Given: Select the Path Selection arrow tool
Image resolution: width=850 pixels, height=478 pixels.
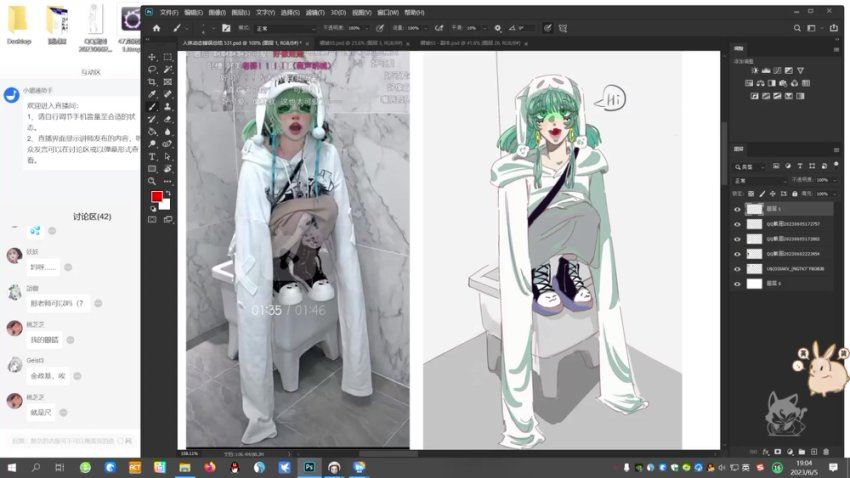Looking at the screenshot, I should click(168, 157).
